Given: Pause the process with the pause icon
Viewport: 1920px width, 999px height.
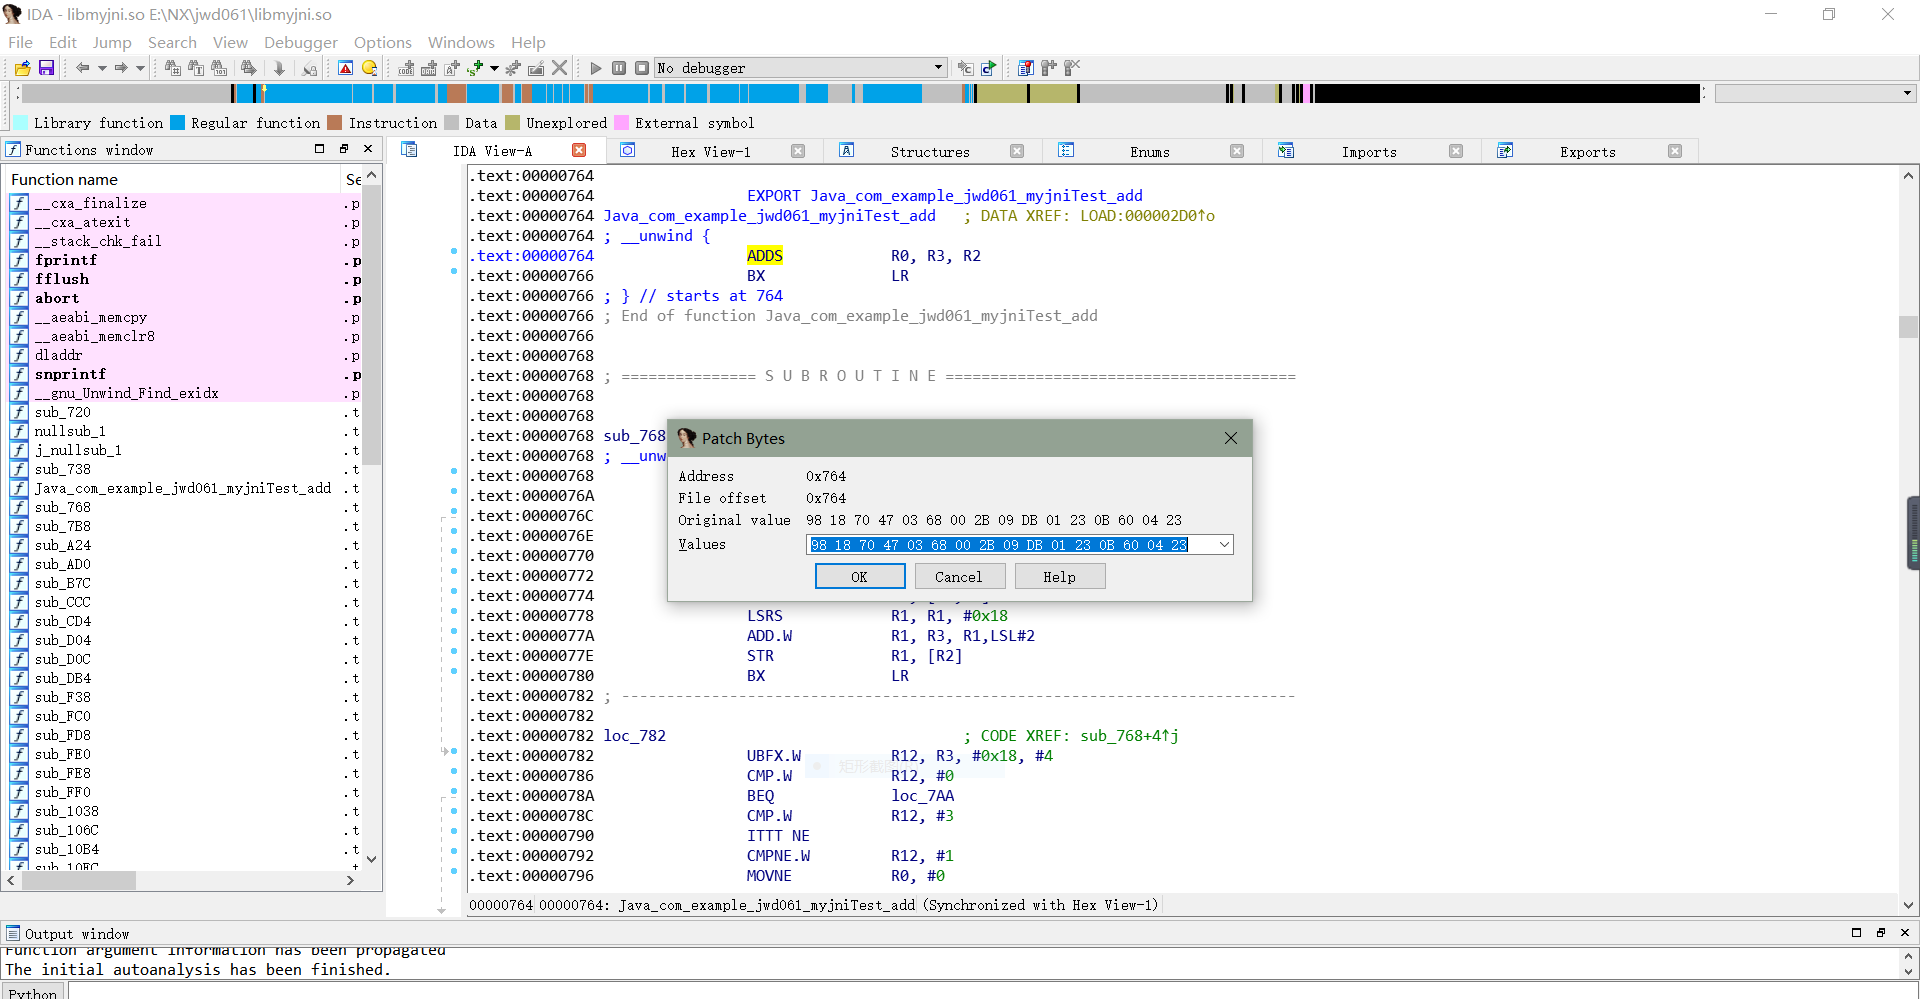Looking at the screenshot, I should click(x=619, y=68).
